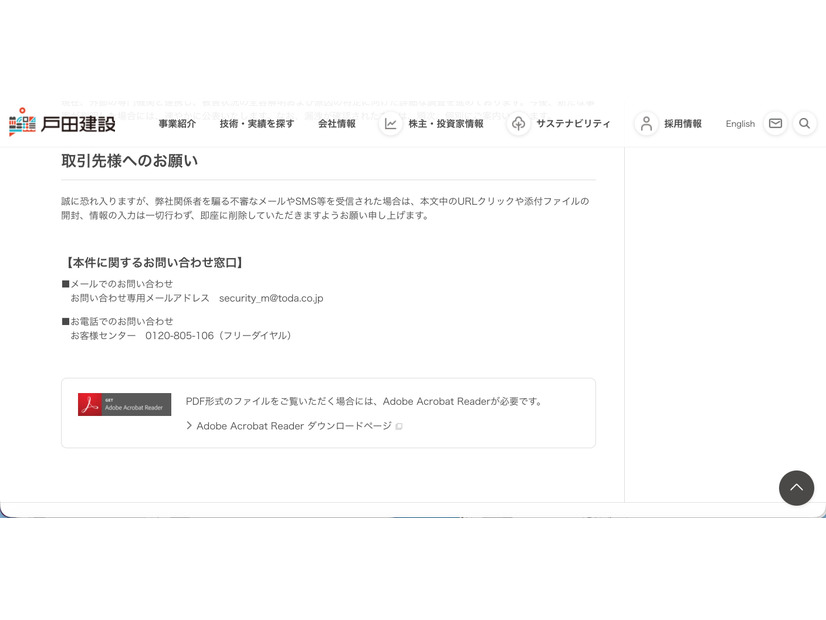Image resolution: width=826 pixels, height=620 pixels.
Task: Click the heading 取引先様へのお願い
Action: click(x=130, y=161)
